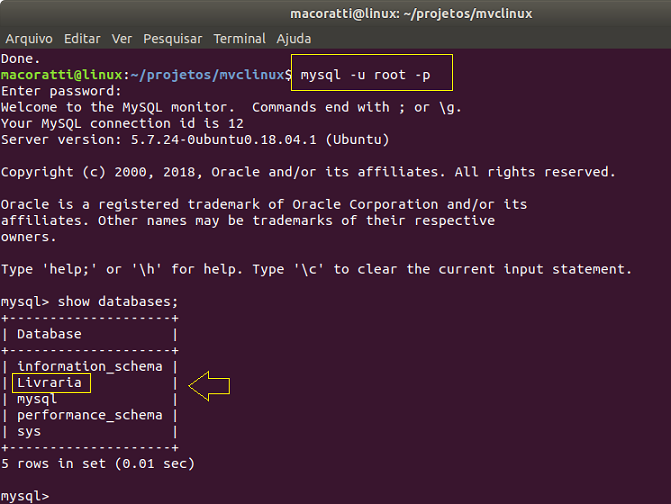Click the 'mysql -u root -p' command text

[x=365, y=75]
